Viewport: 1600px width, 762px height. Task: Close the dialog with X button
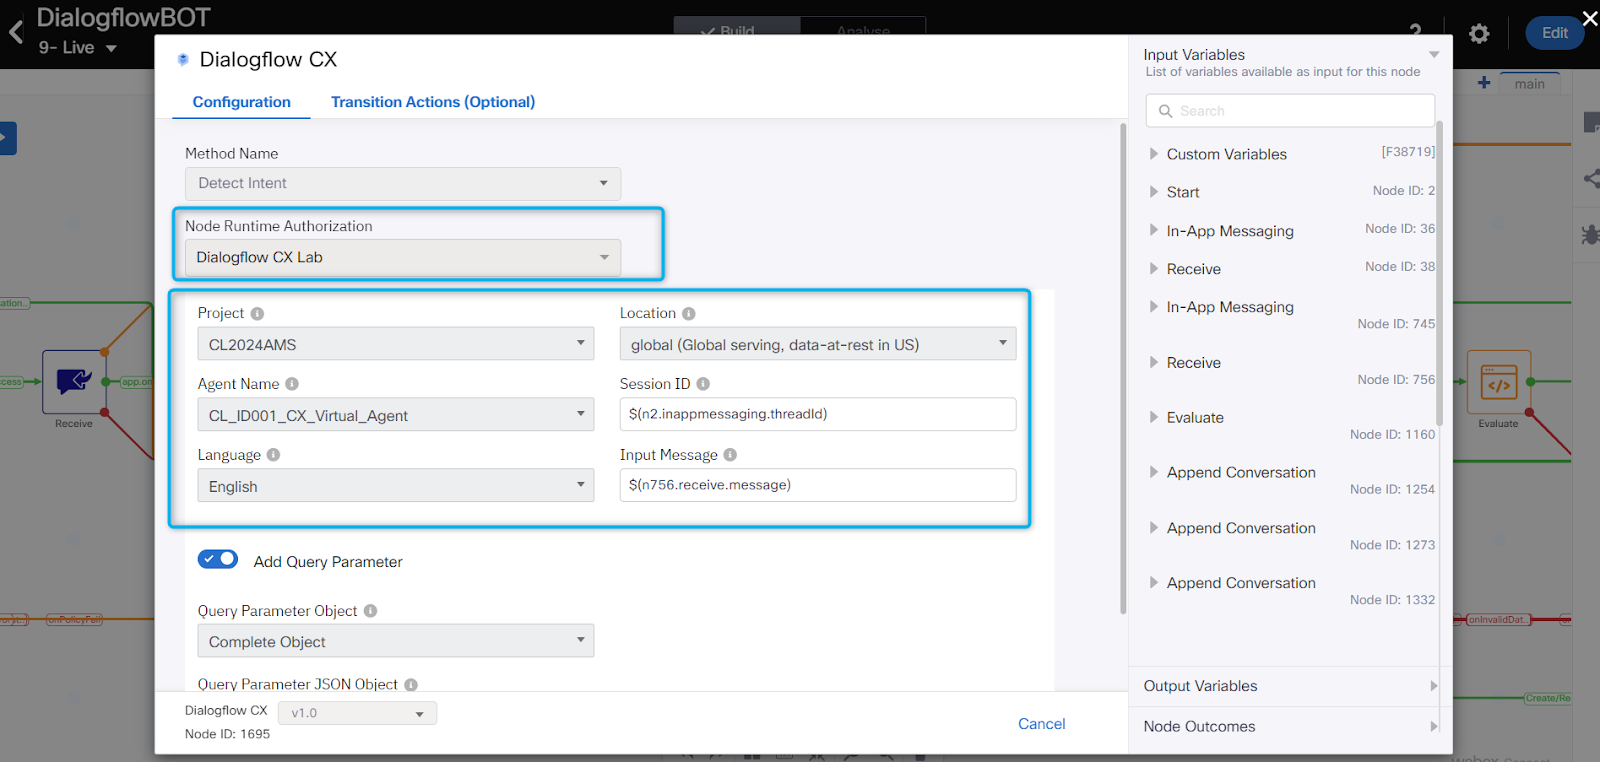pos(1590,18)
